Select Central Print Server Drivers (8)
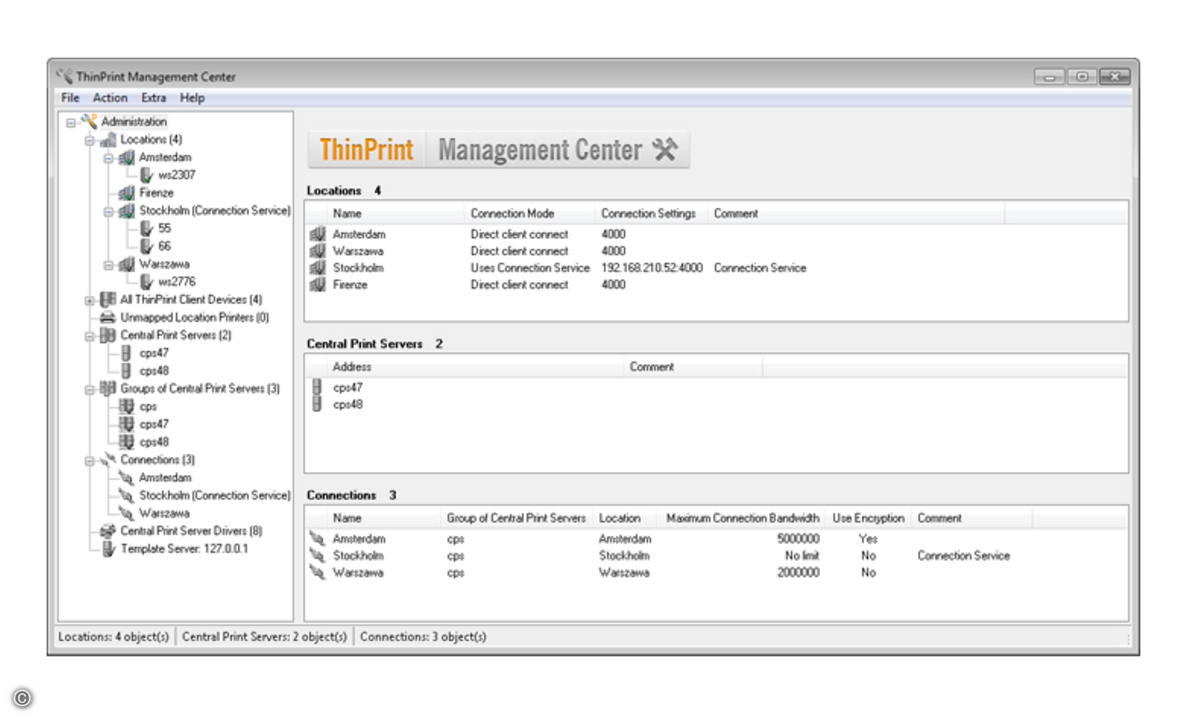This screenshot has width=1200, height=720. [191, 531]
